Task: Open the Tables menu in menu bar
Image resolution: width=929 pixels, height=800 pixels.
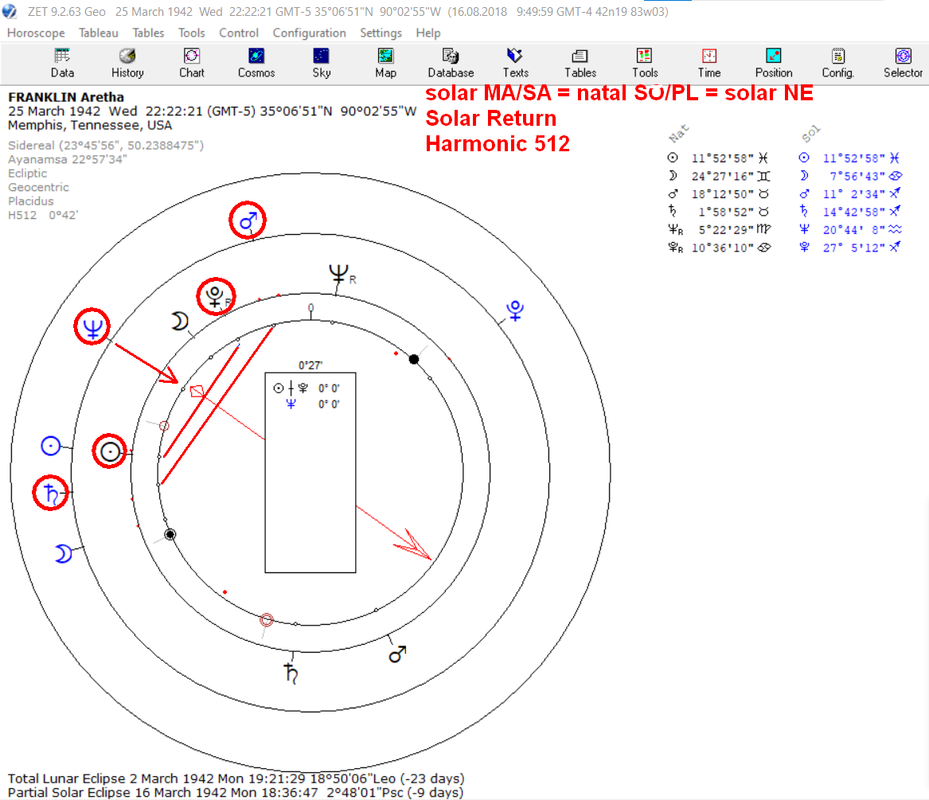Action: [x=148, y=33]
